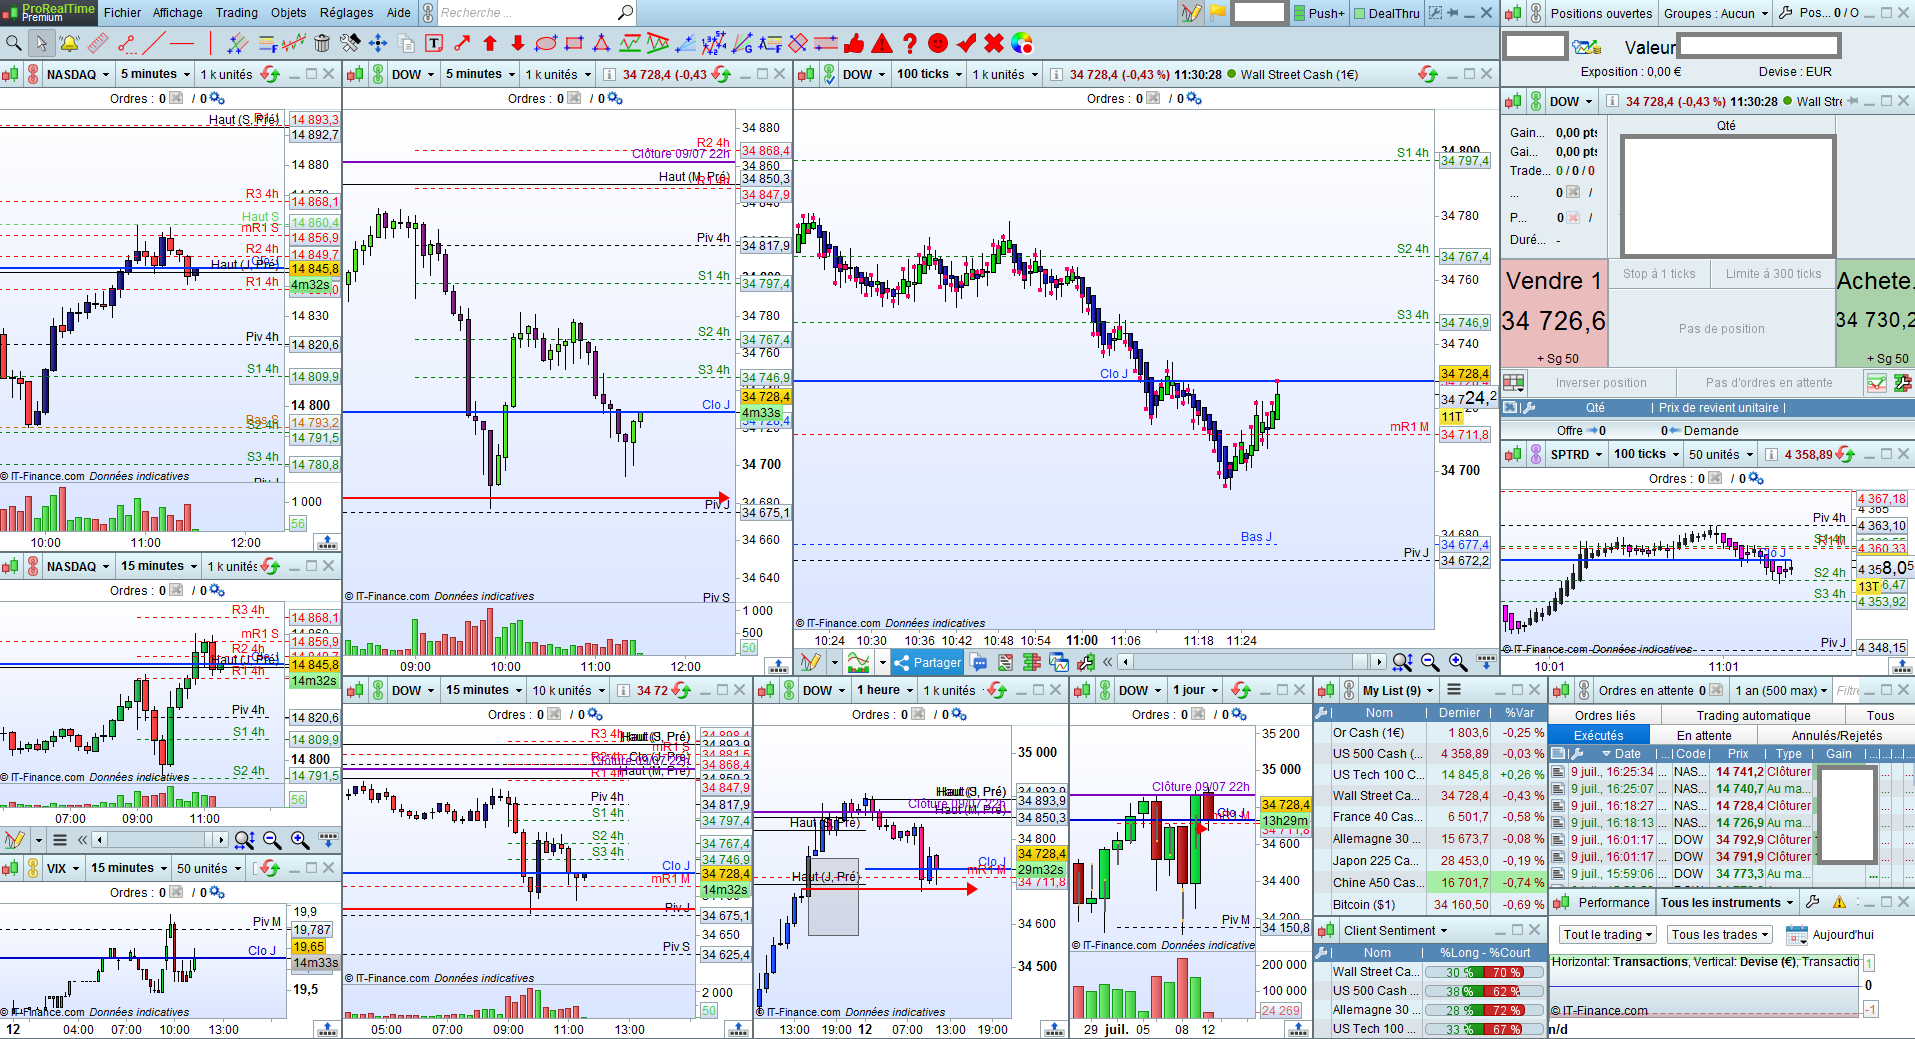Select the rectangle drawing tool
This screenshot has height=1039, width=1915.
574,43
